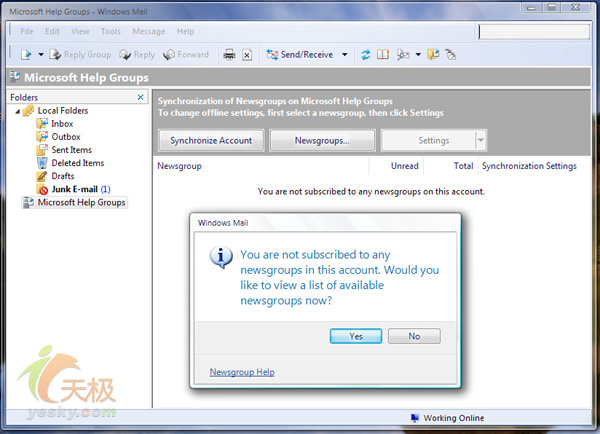
Task: Open the Sent Items folder
Action: click(x=72, y=150)
